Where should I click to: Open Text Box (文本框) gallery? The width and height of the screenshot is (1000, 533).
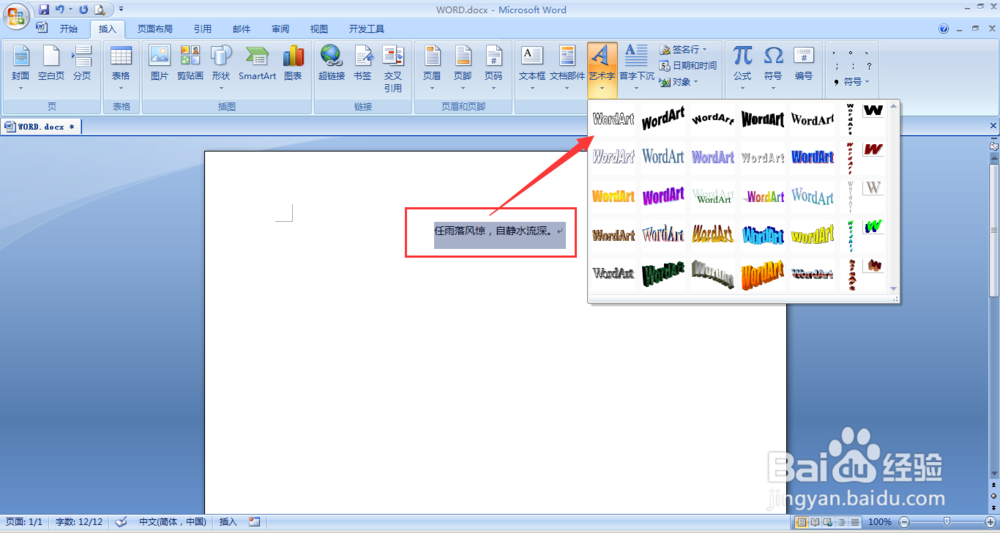[x=532, y=69]
